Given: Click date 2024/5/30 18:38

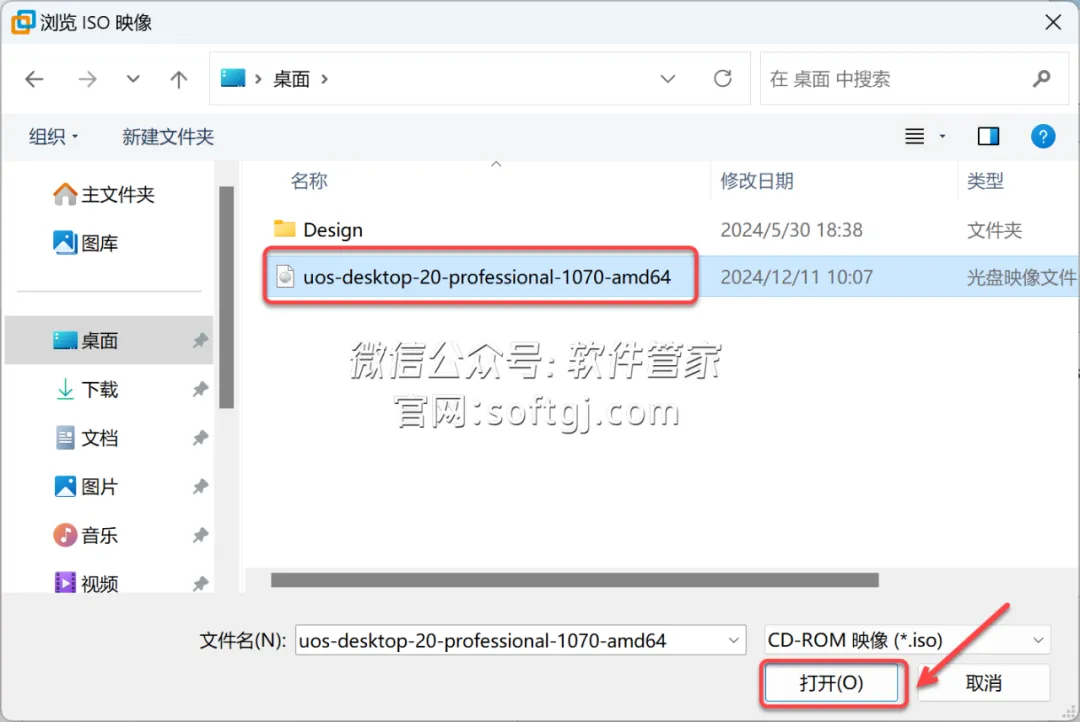Looking at the screenshot, I should 791,230.
